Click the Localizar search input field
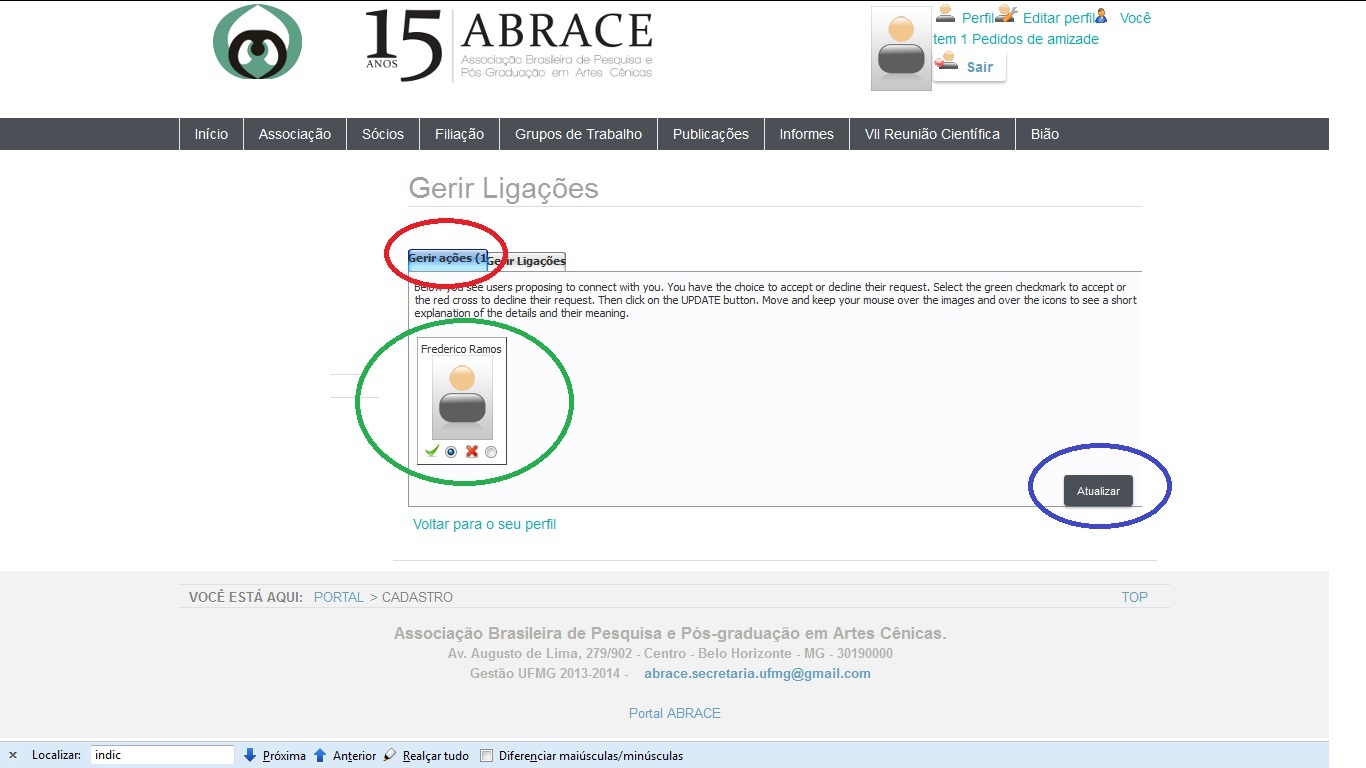 pyautogui.click(x=162, y=755)
